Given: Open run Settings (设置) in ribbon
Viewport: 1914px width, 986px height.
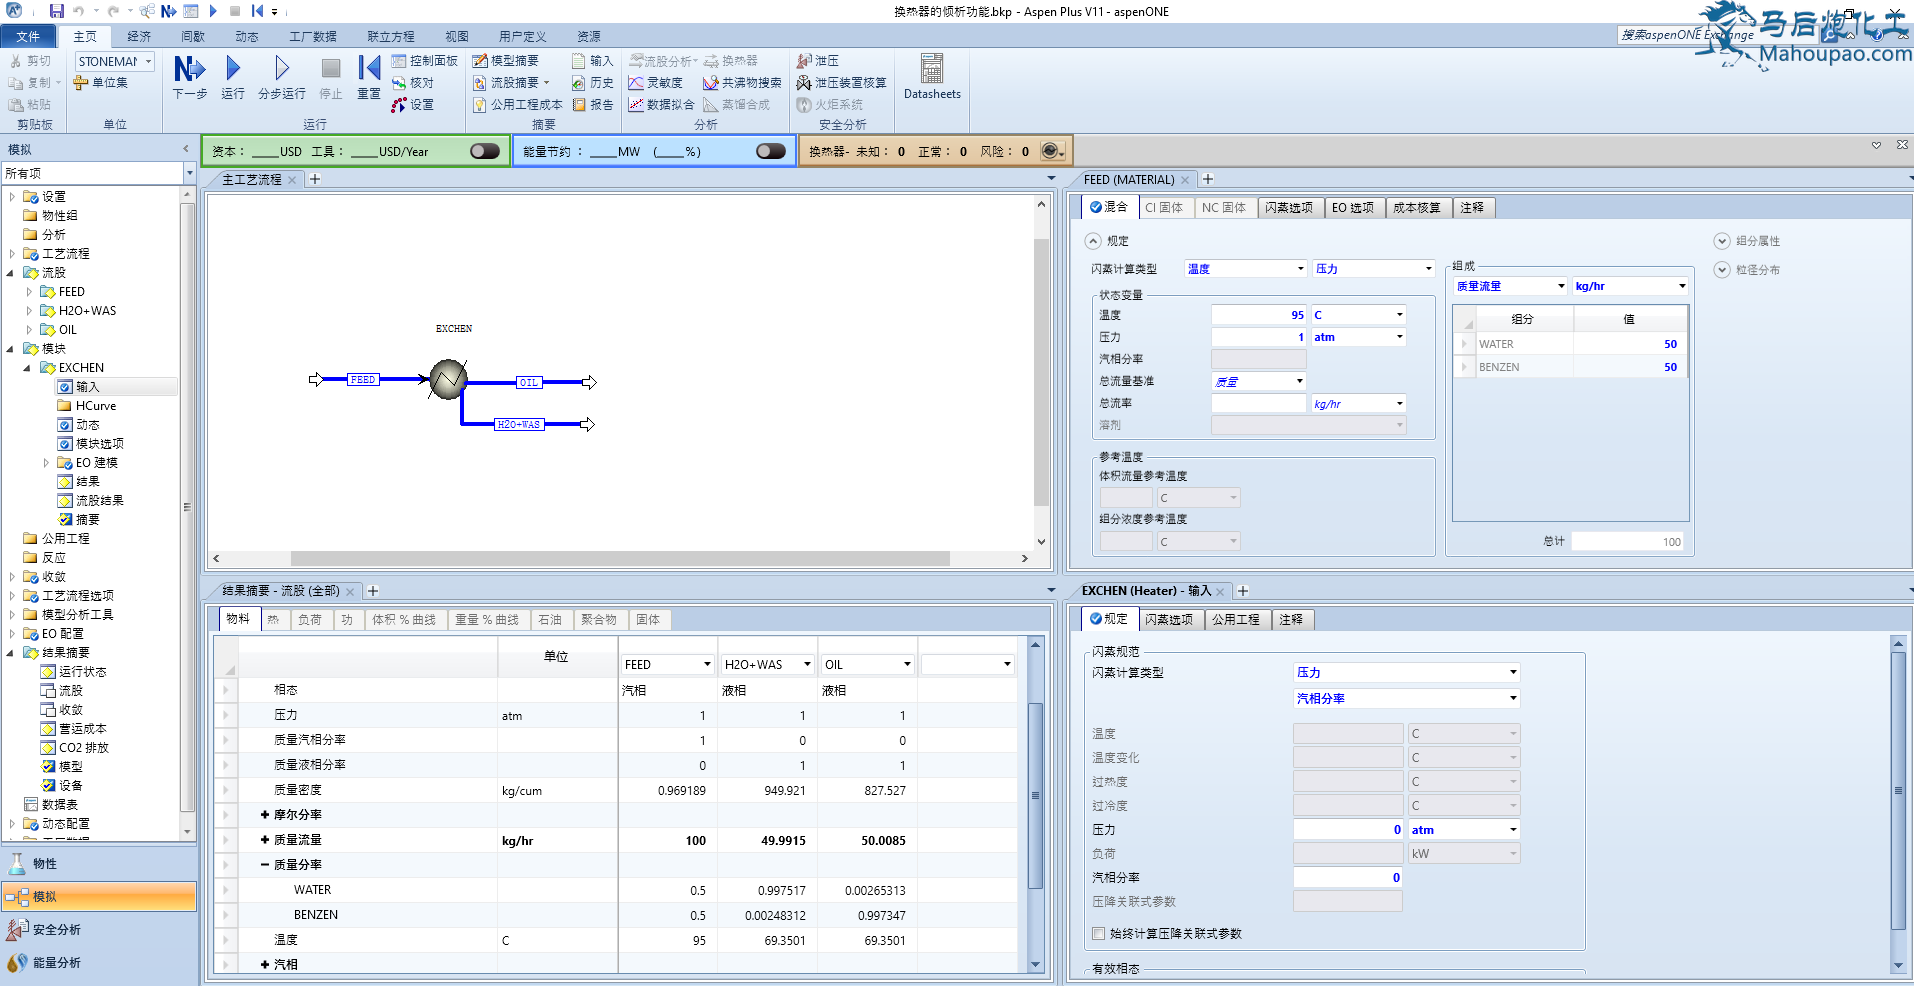Looking at the screenshot, I should (413, 105).
